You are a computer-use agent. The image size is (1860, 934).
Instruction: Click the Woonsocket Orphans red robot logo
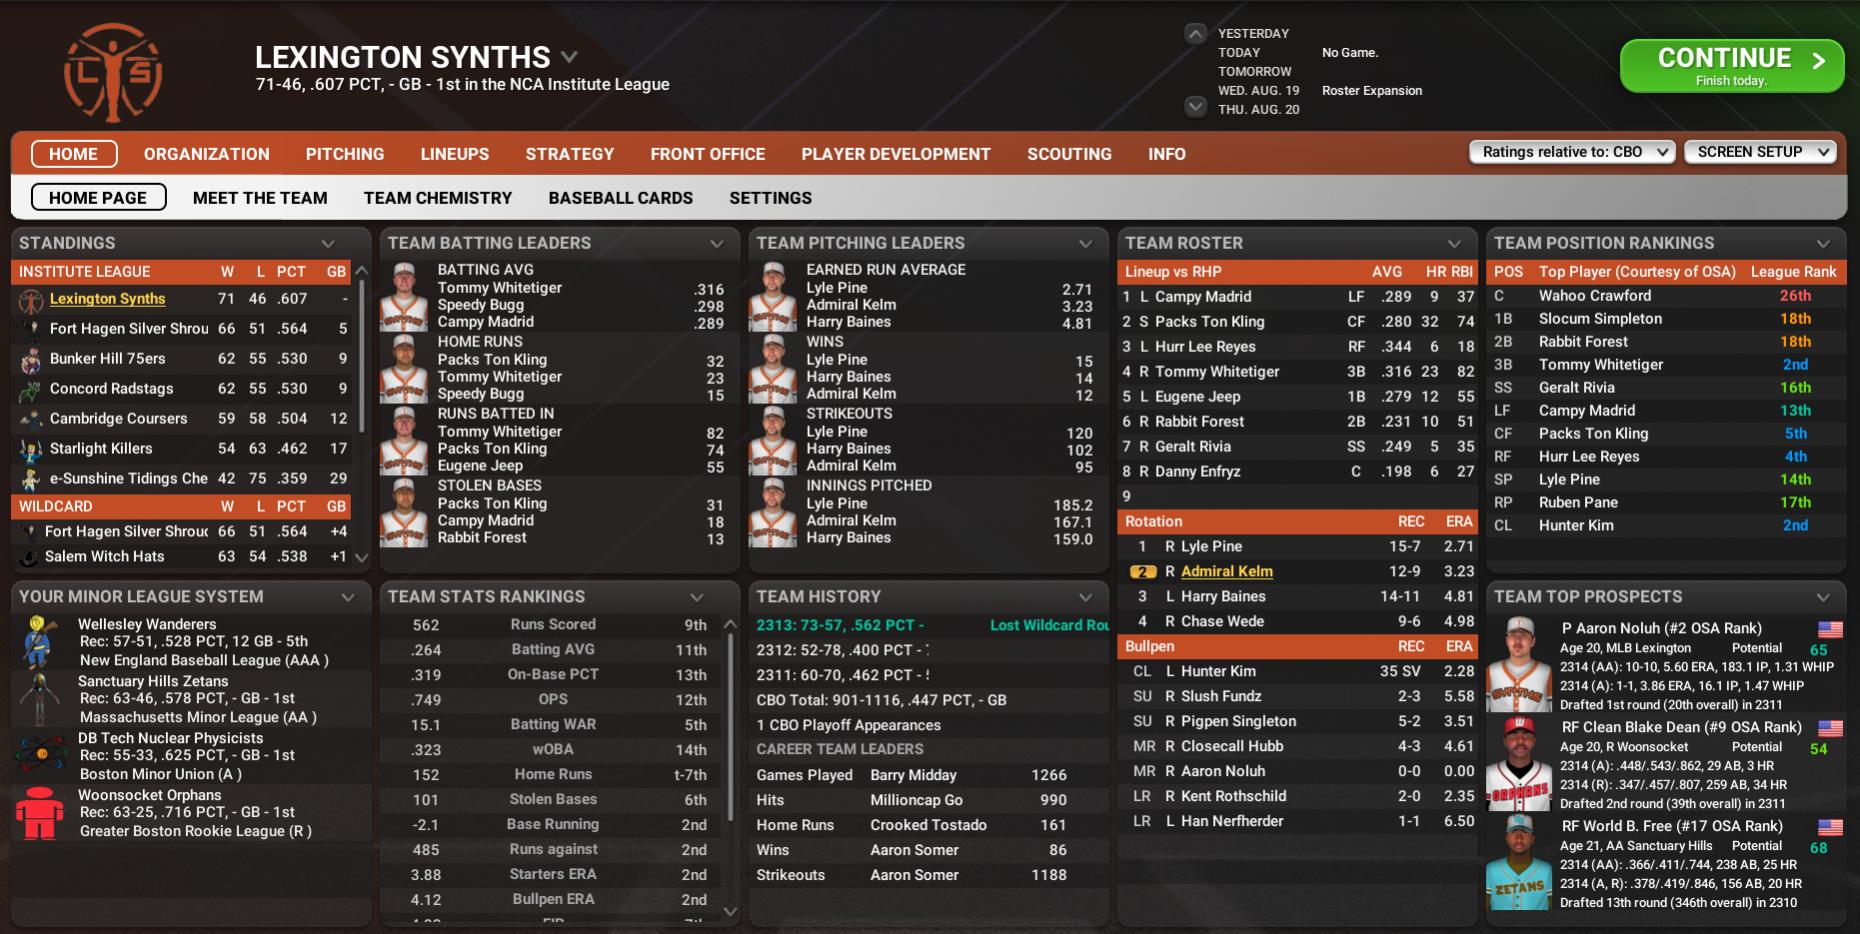(40, 813)
